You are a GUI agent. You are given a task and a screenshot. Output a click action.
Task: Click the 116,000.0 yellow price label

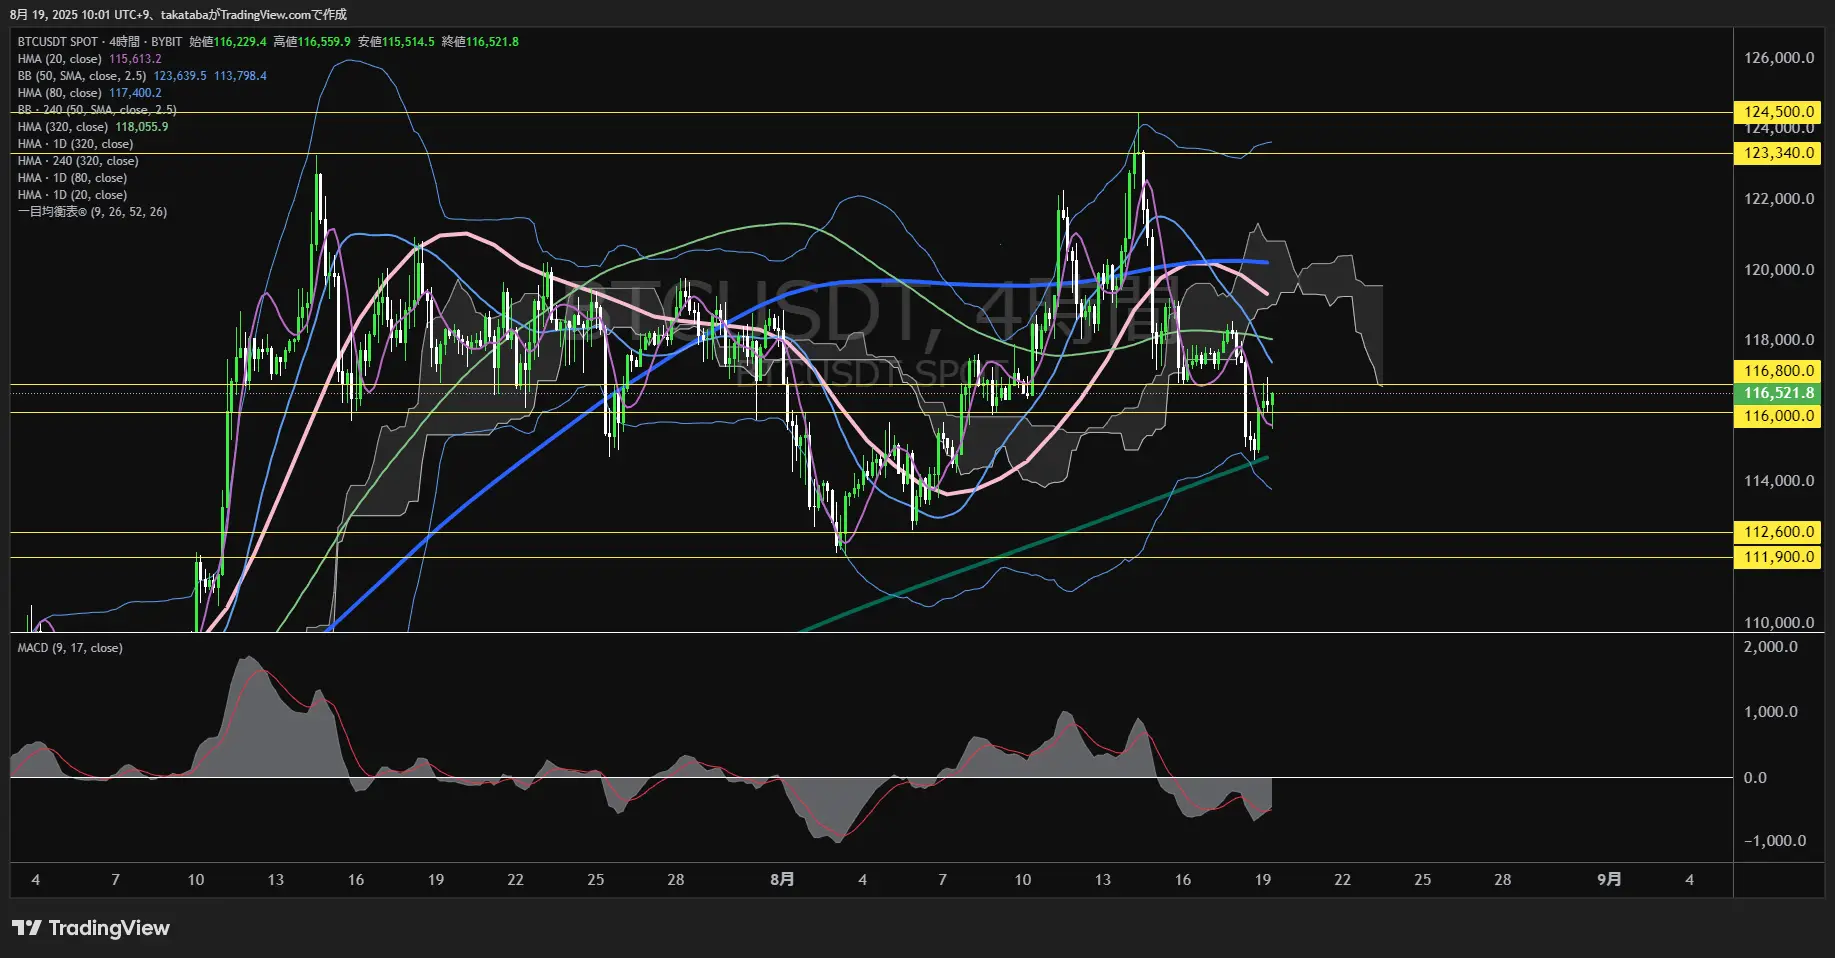1777,416
